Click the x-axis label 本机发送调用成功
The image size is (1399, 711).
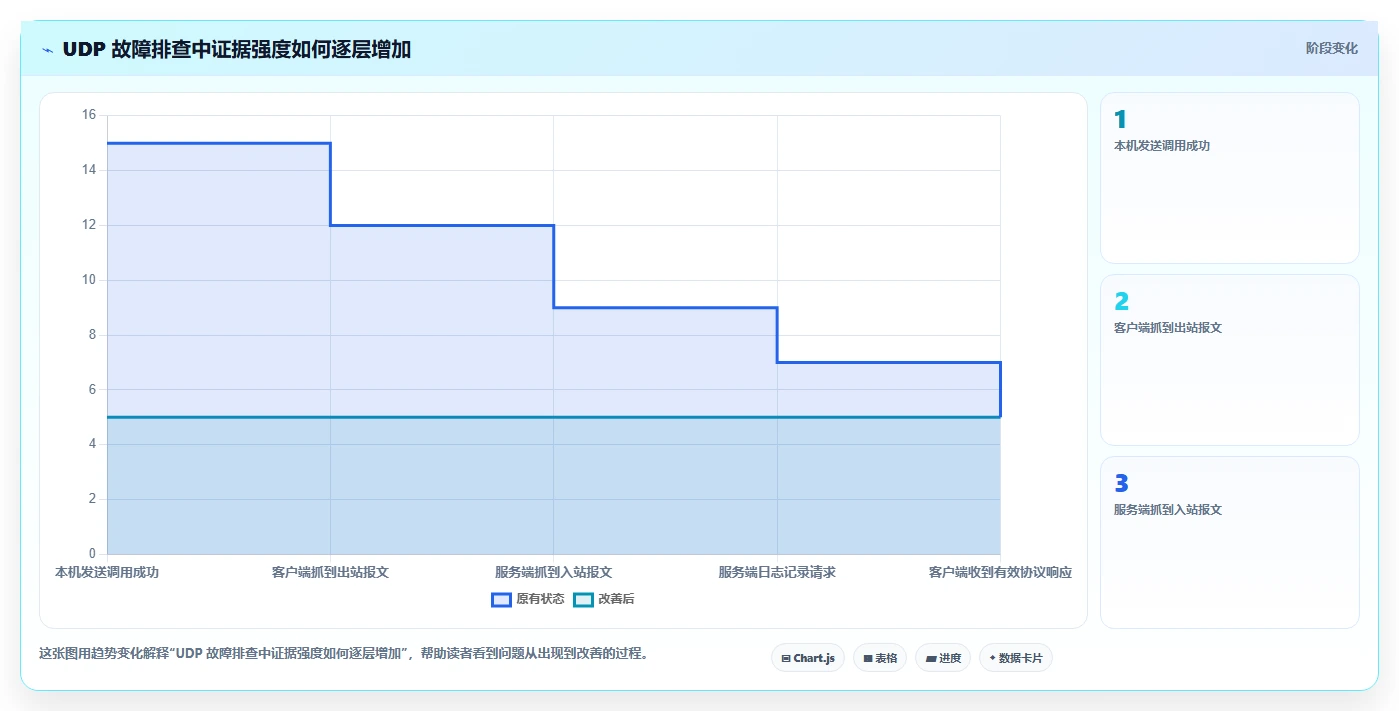coord(107,573)
